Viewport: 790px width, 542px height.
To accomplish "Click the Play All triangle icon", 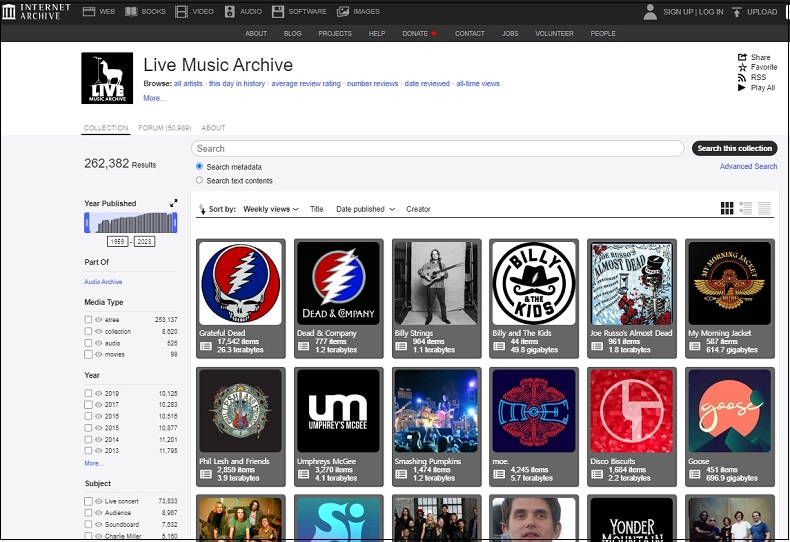I will point(742,88).
